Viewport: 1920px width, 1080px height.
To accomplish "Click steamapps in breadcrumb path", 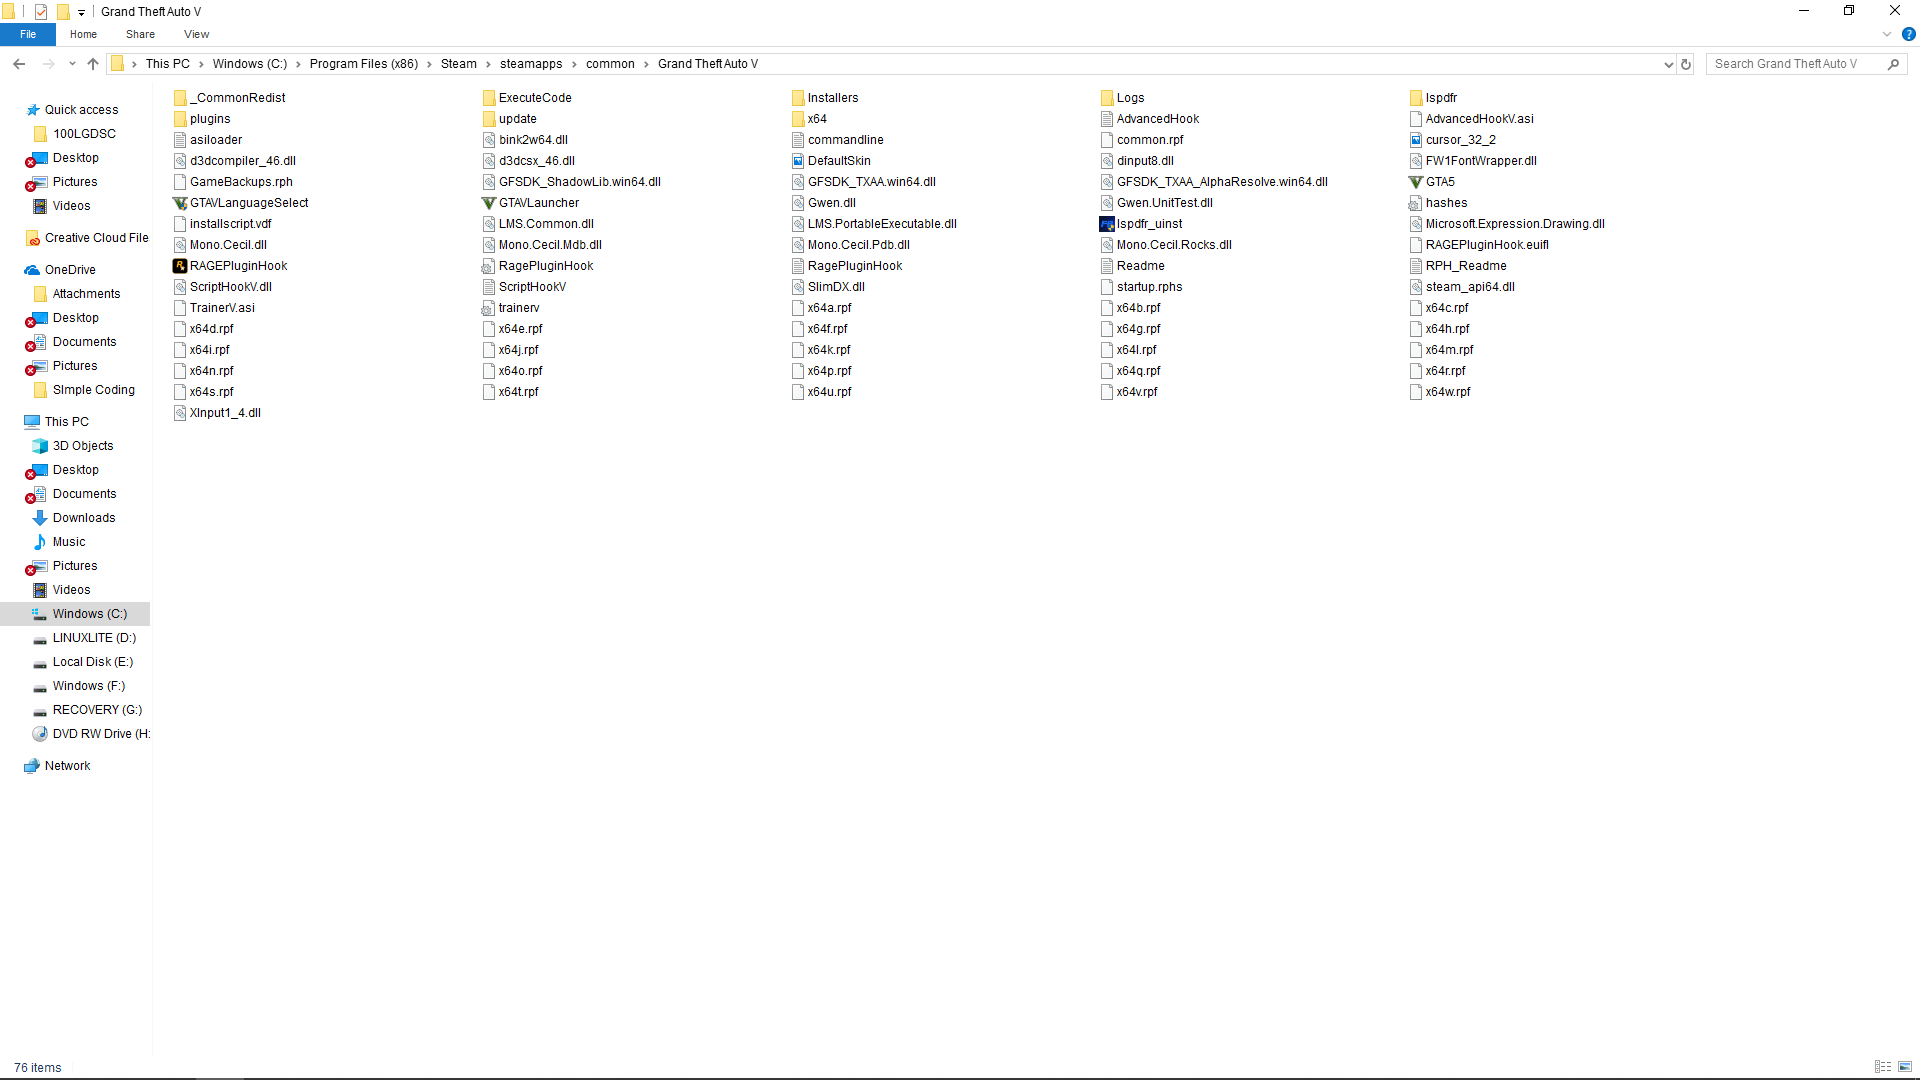I will click(531, 64).
